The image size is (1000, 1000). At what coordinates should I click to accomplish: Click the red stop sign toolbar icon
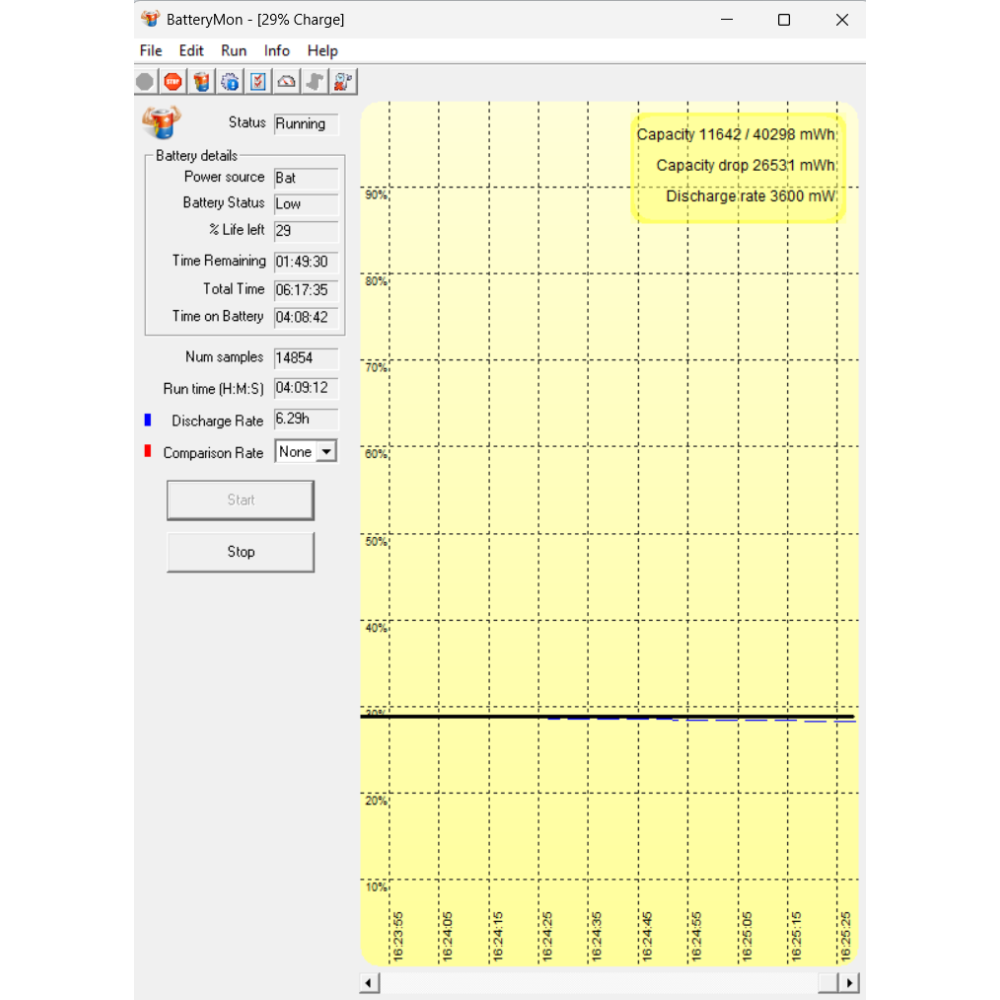[x=173, y=82]
